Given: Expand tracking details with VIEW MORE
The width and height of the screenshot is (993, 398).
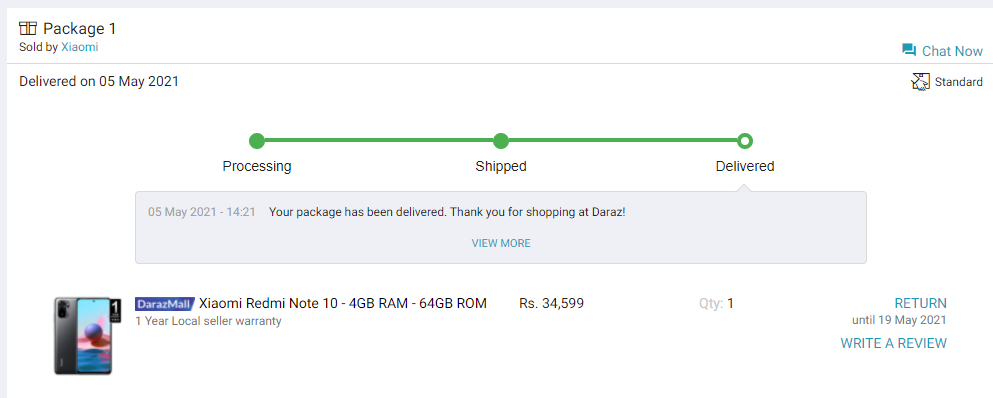Looking at the screenshot, I should pos(501,243).
